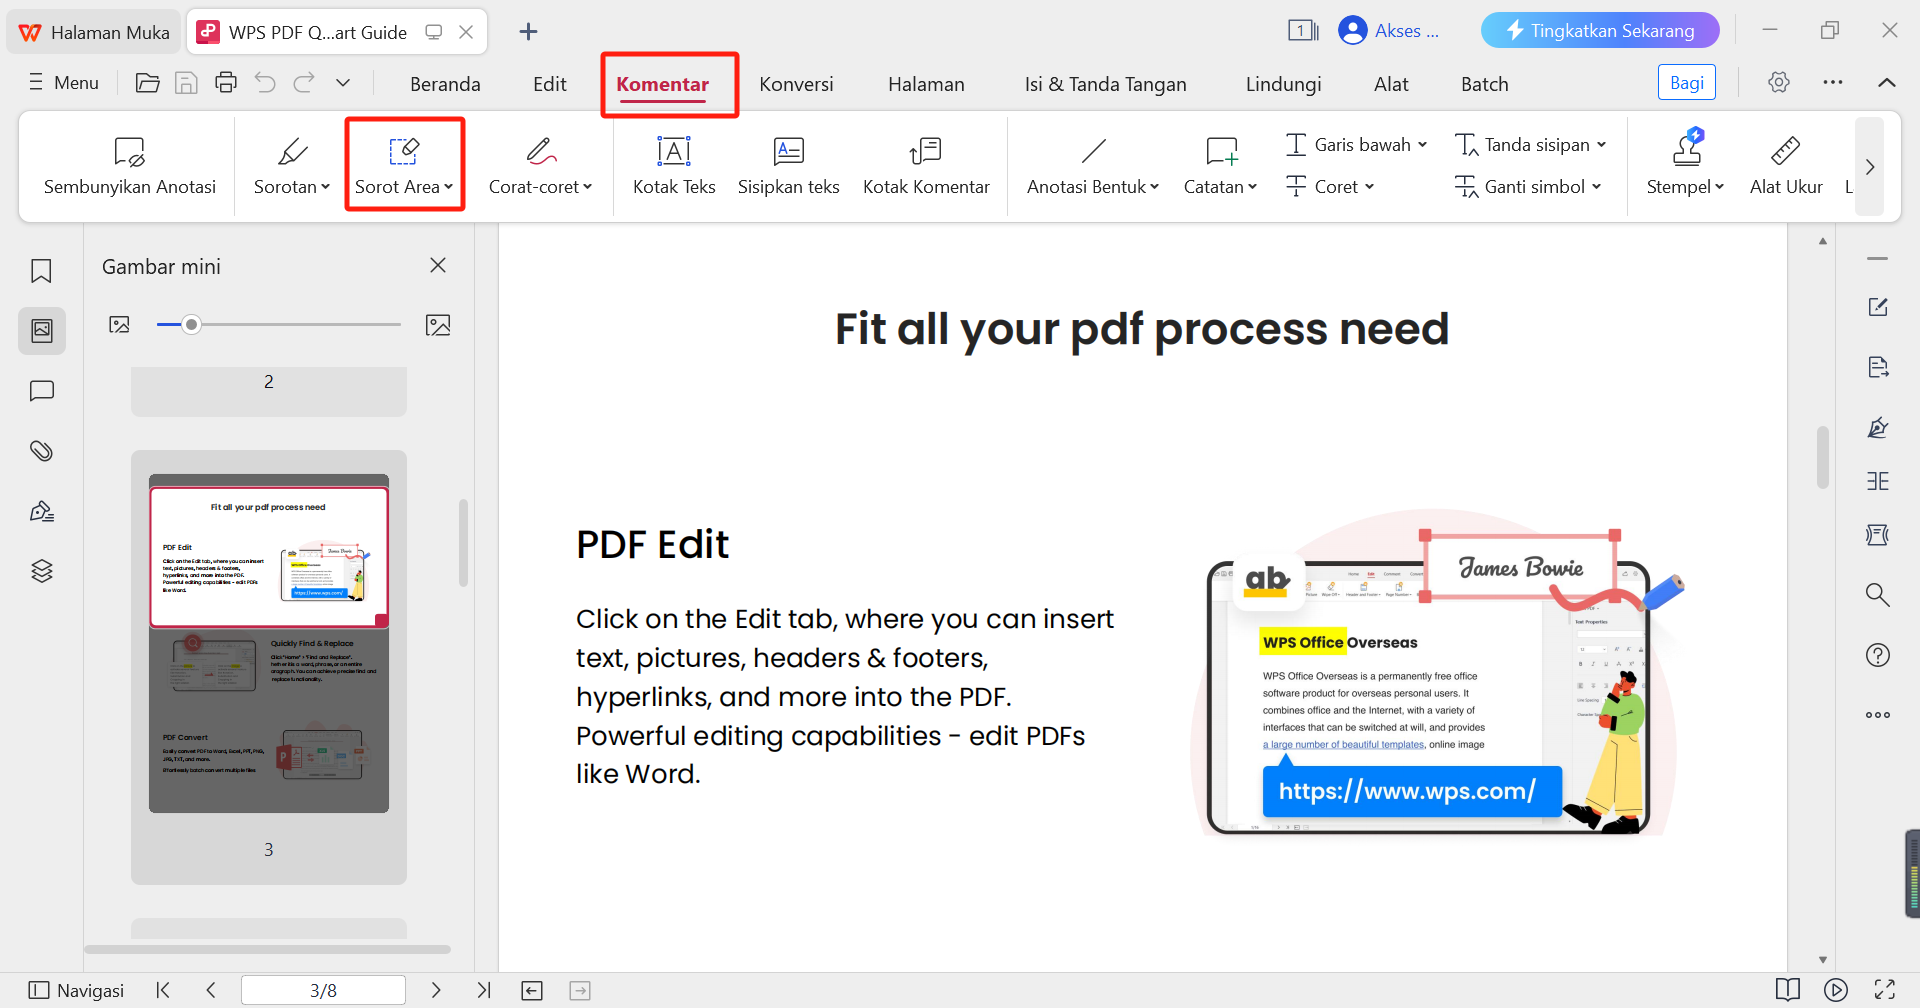Hide annotations with Sembunyikan Anotasi
This screenshot has width=1920, height=1008.
[128, 165]
